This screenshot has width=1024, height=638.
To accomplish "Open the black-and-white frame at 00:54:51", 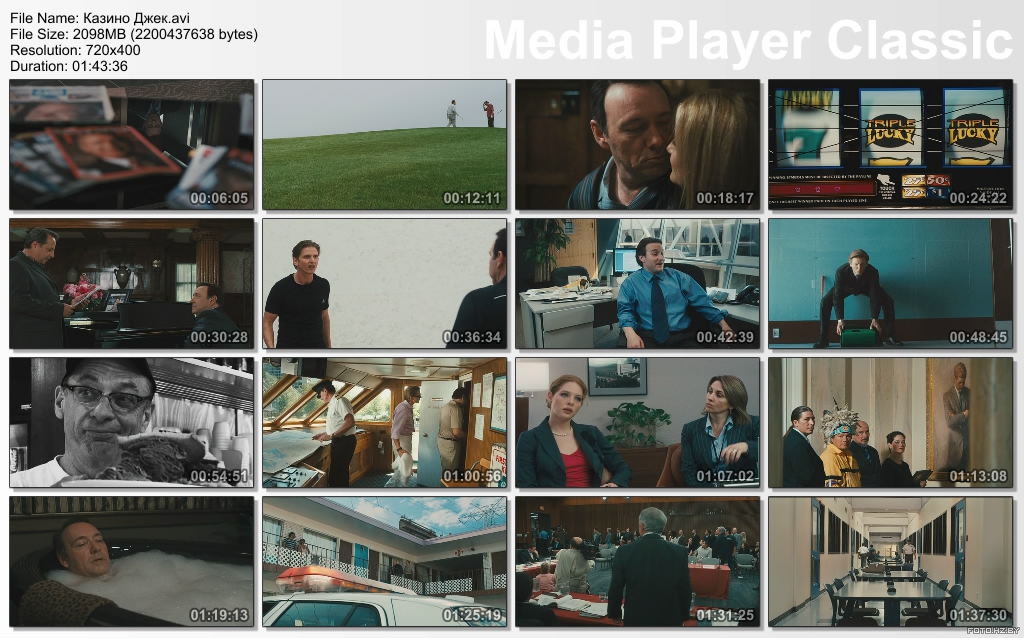I will click(x=131, y=423).
